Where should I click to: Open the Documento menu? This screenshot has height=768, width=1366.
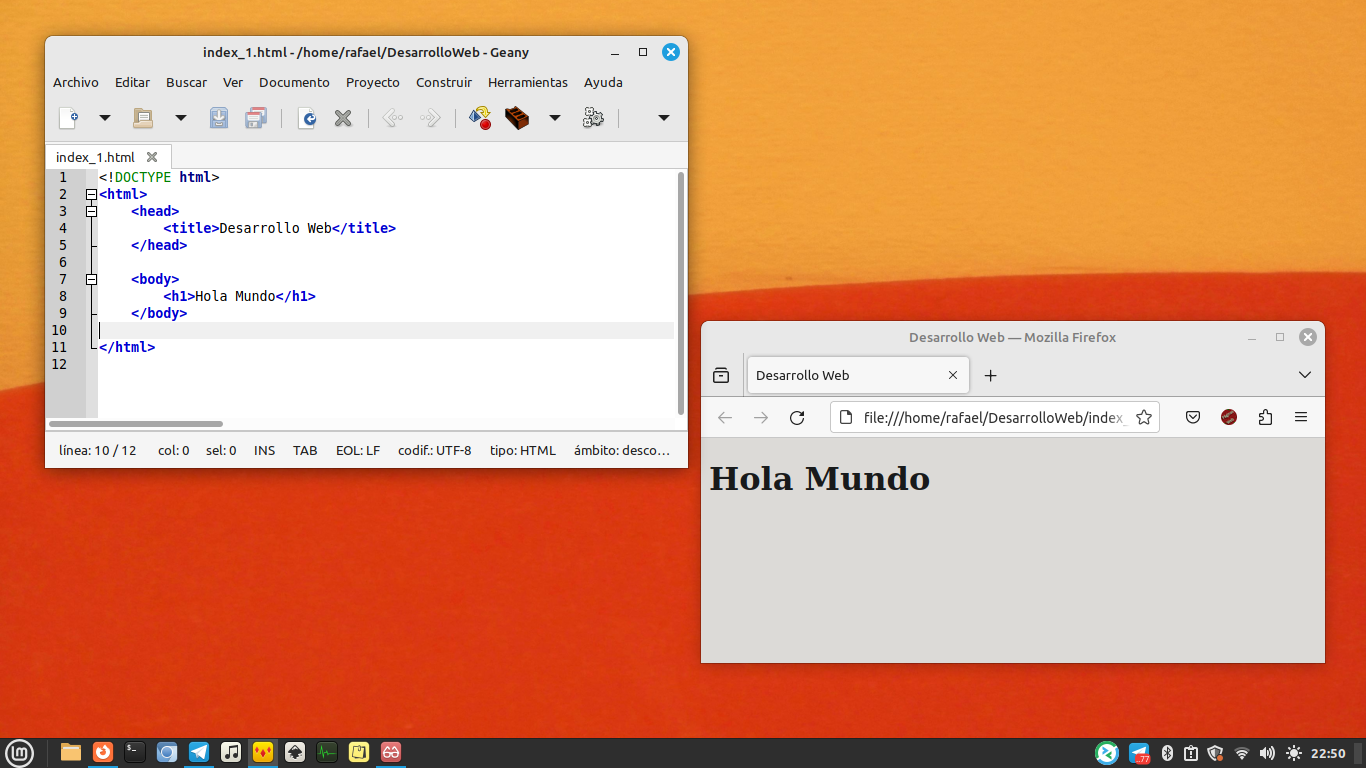click(294, 83)
